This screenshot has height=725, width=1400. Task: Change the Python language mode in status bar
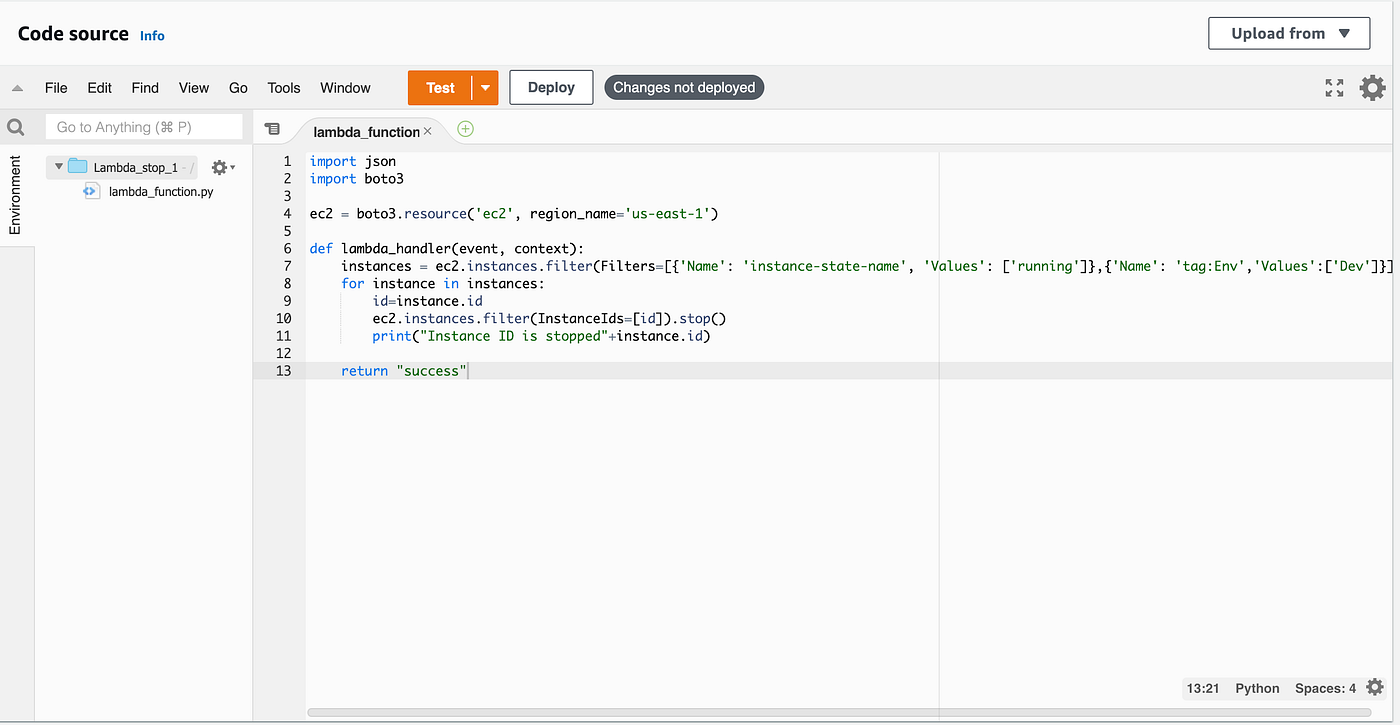coord(1257,688)
